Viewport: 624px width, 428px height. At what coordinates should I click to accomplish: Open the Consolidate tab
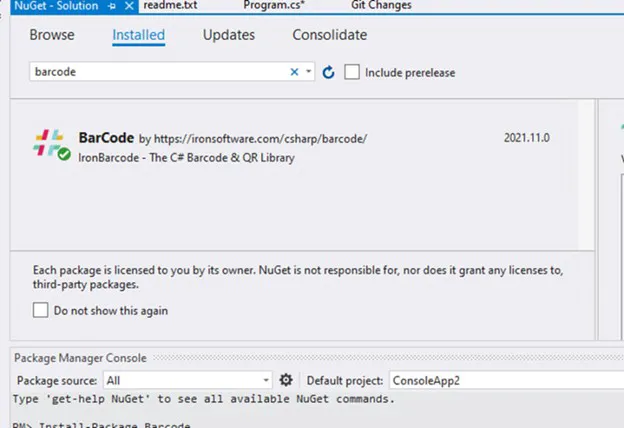[x=329, y=35]
